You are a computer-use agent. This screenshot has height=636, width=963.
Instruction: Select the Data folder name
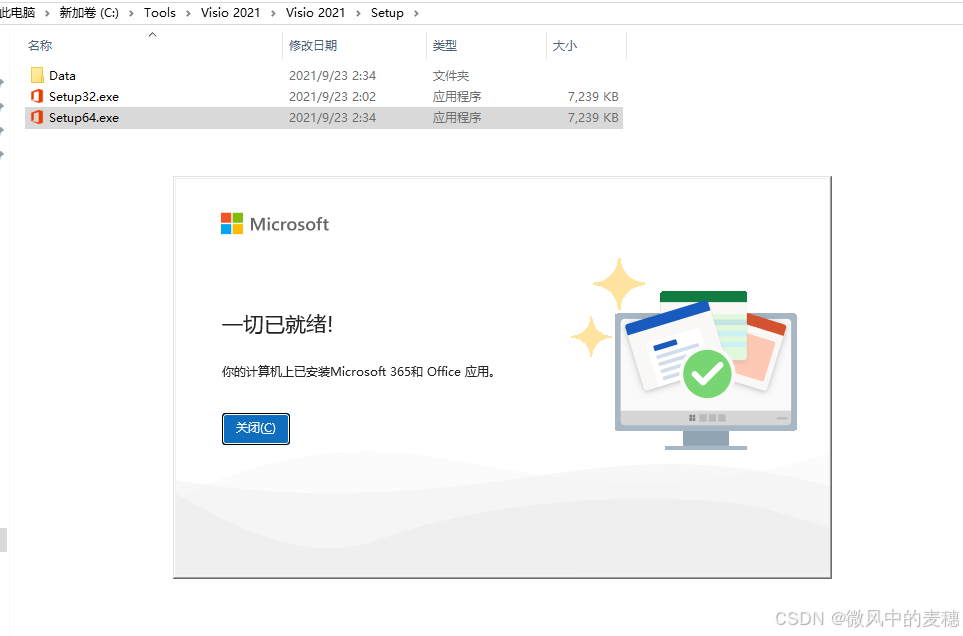click(62, 76)
